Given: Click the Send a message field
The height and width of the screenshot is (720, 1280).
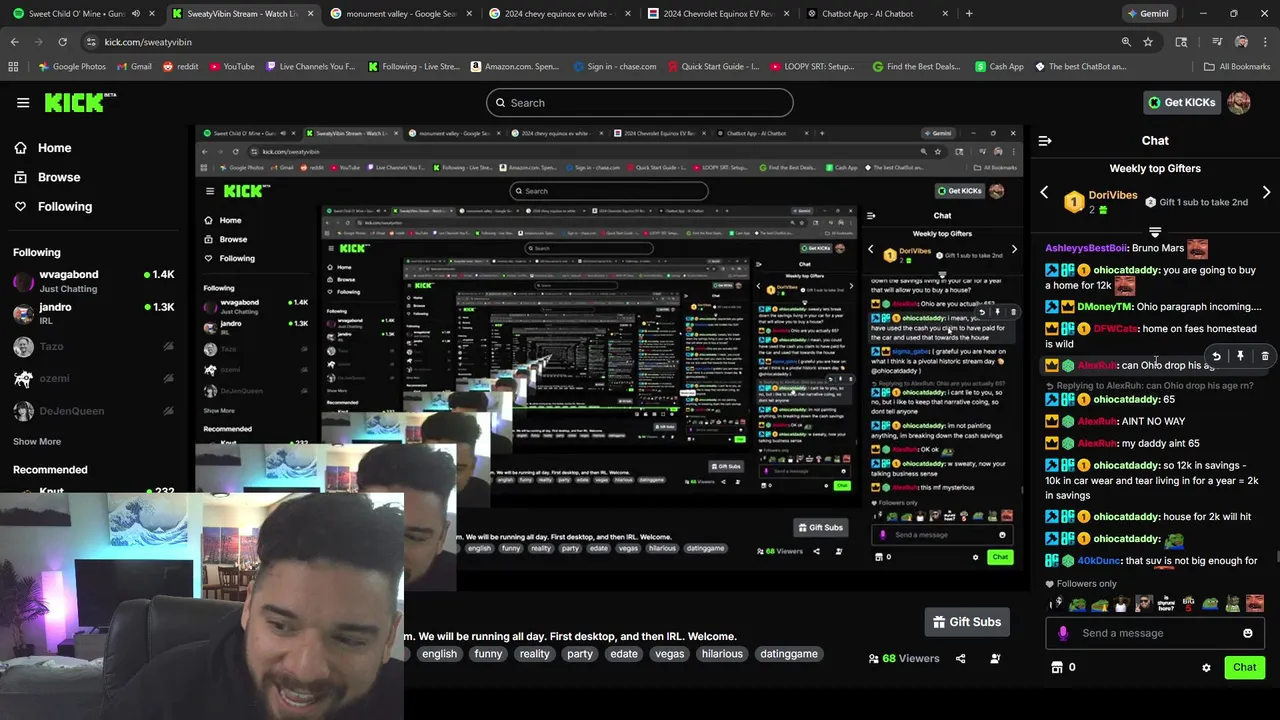Looking at the screenshot, I should [x=1153, y=633].
